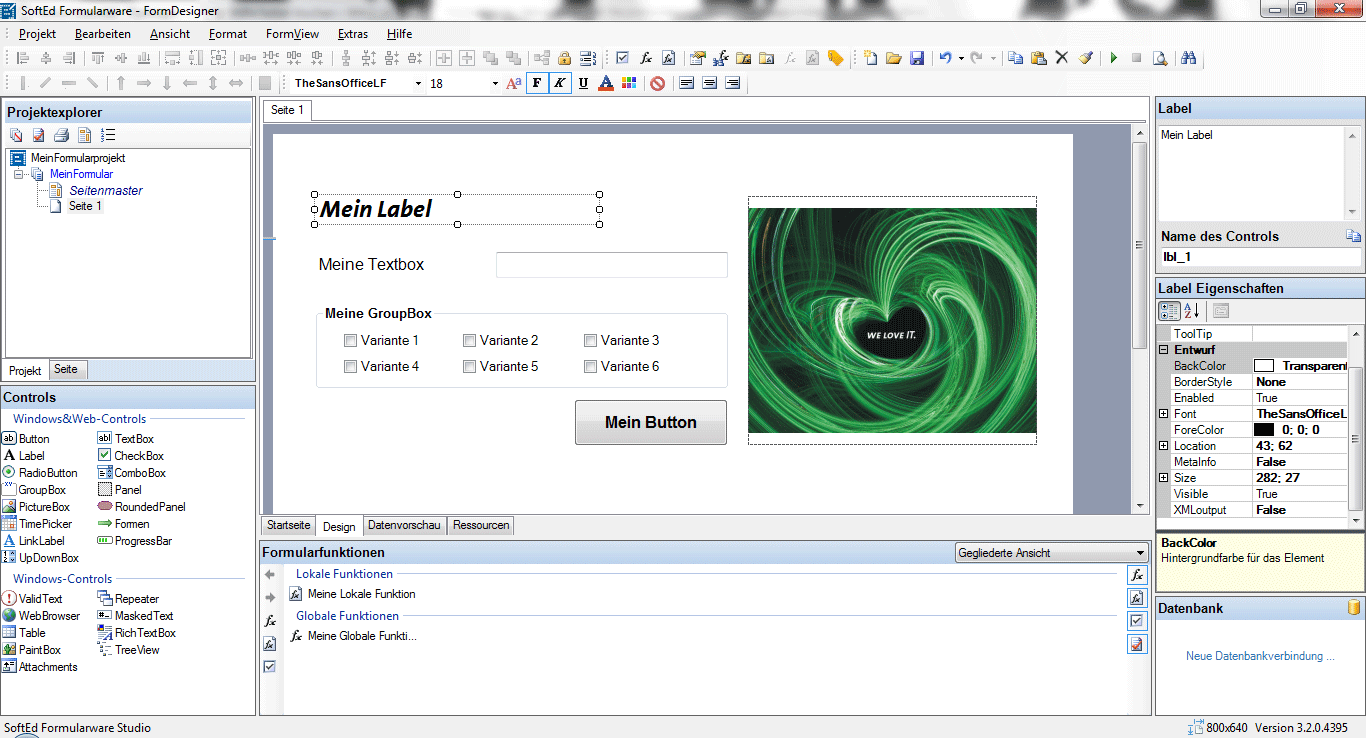
Task: Click the printer icon in Projektexplorer
Action: click(62, 135)
